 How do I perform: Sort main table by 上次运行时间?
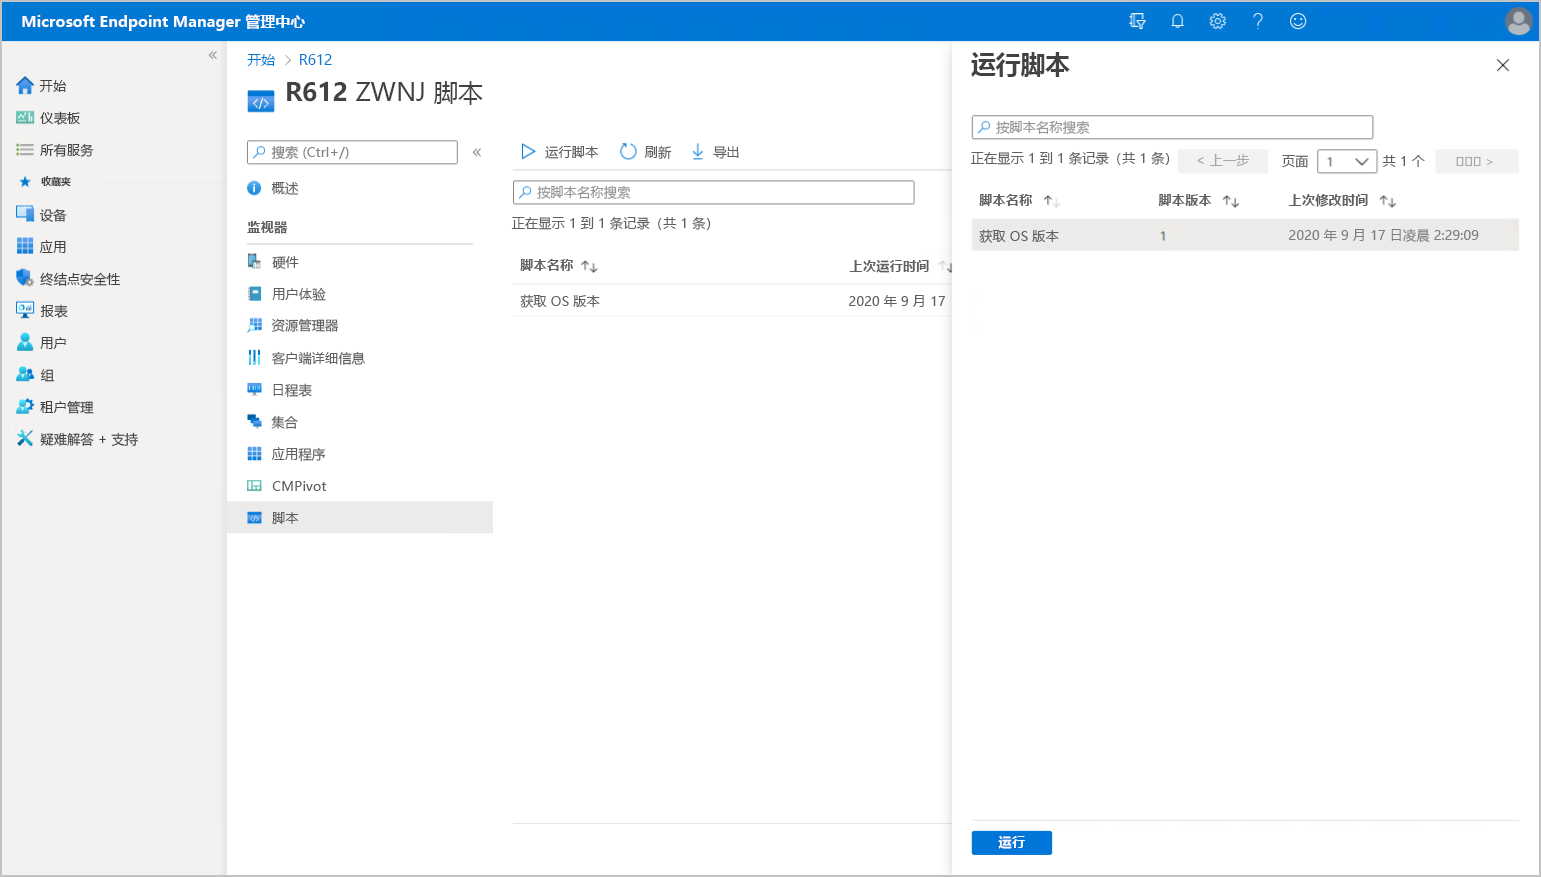pyautogui.click(x=900, y=266)
